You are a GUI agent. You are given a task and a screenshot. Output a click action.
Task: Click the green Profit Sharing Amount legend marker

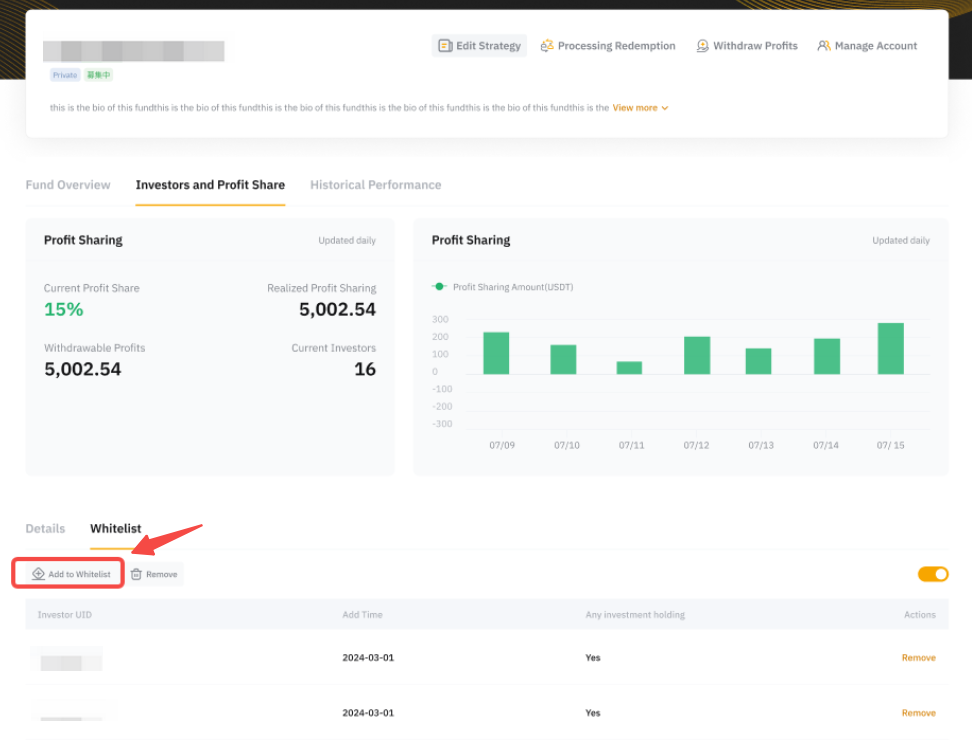[x=438, y=287]
